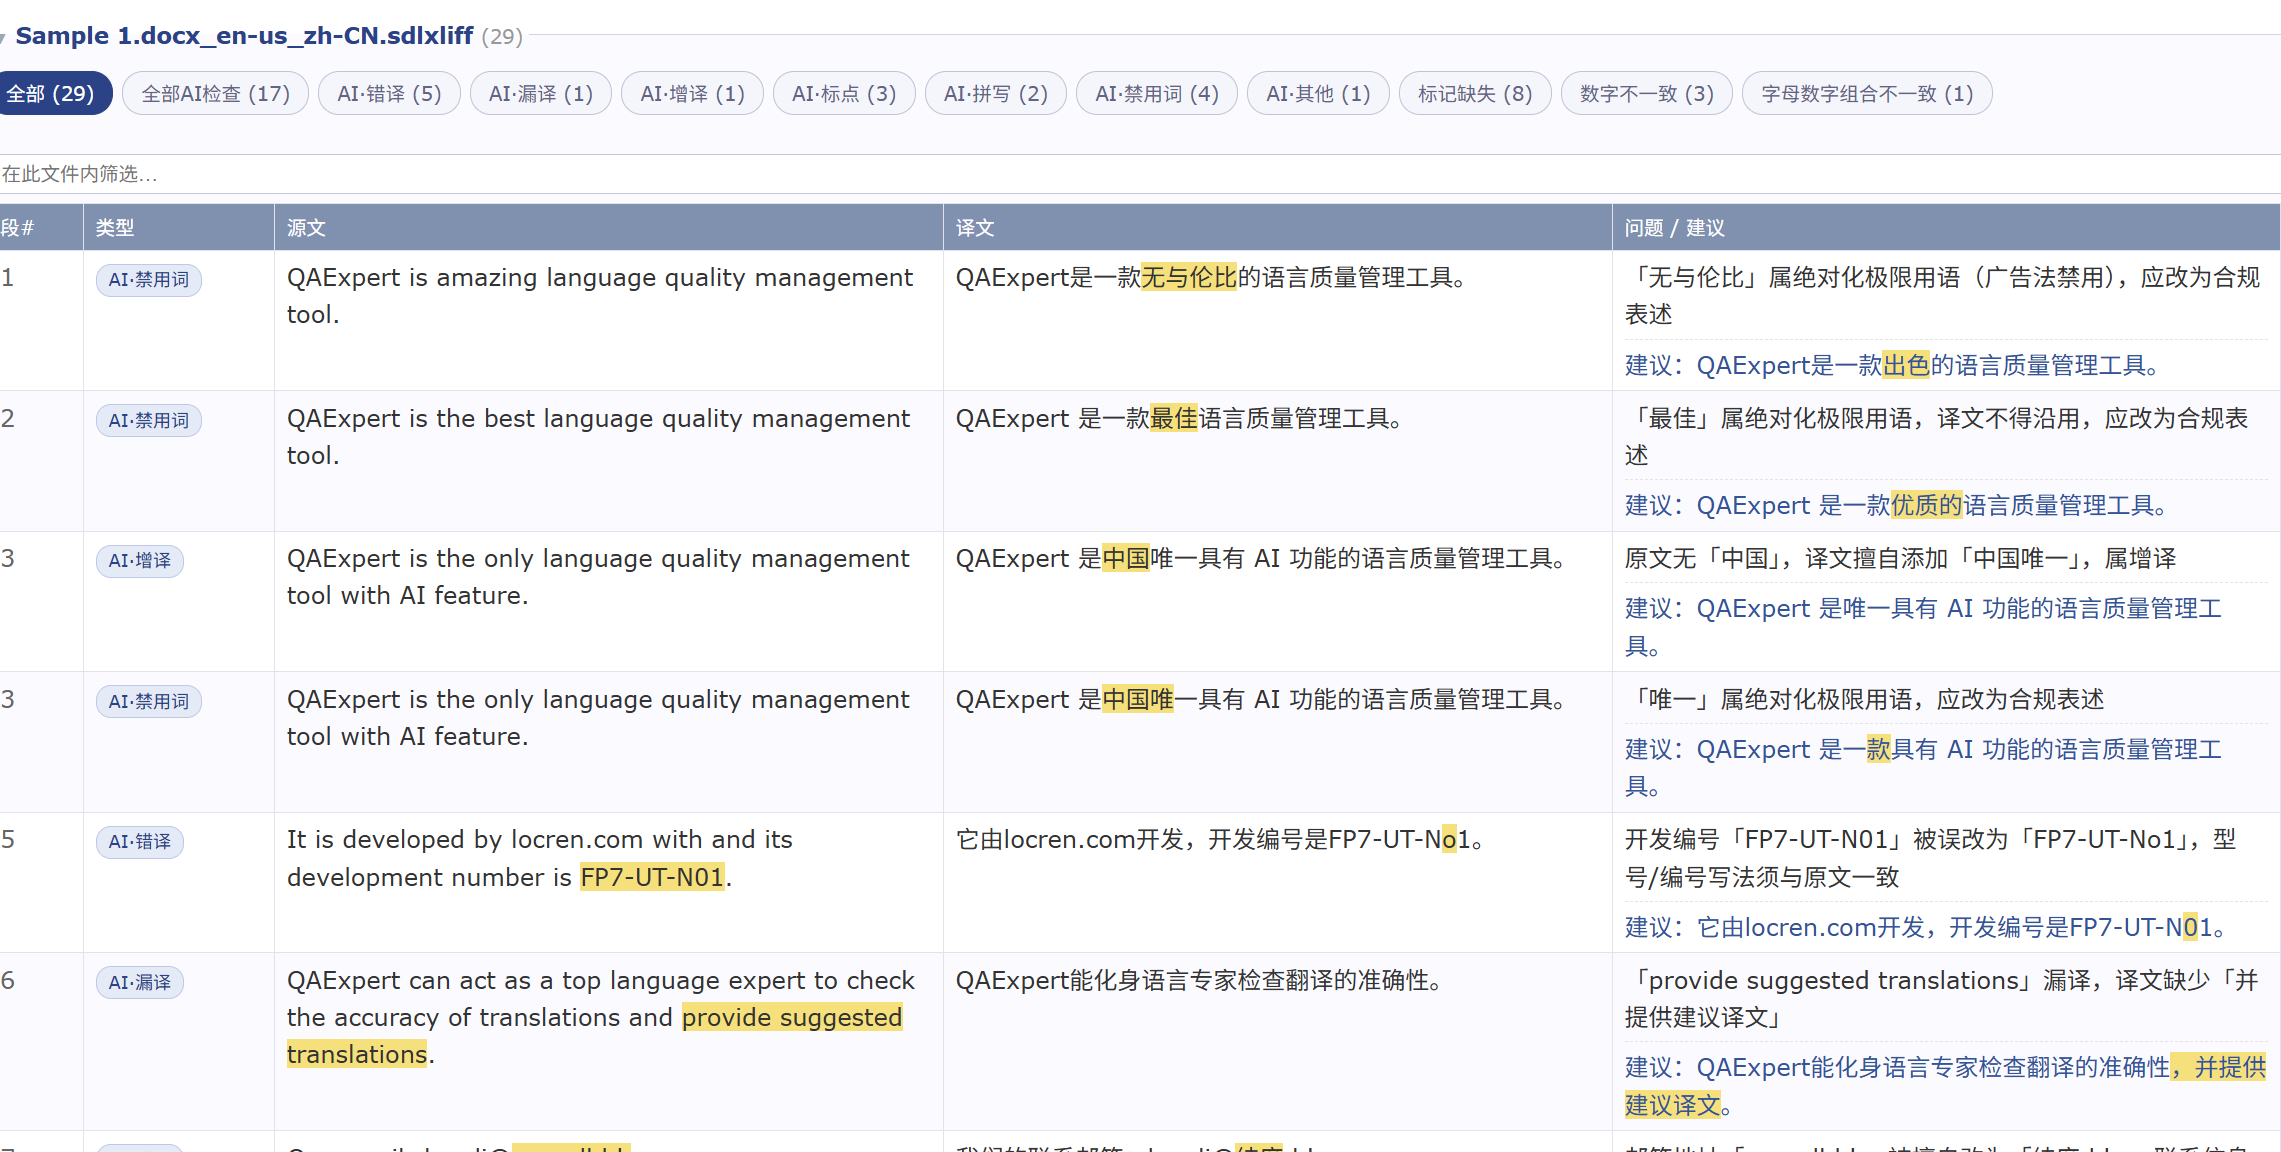Click the AI·错译 badge in segment 5
2281x1152 pixels.
140,842
